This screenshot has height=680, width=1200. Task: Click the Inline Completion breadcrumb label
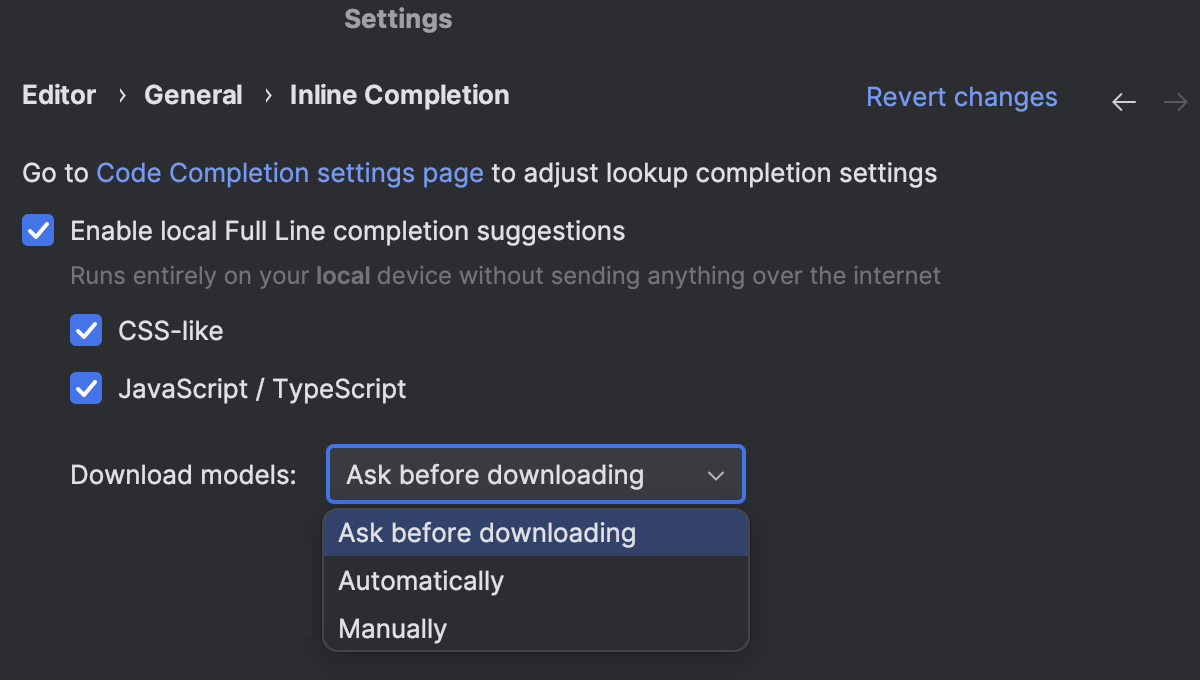(x=399, y=95)
